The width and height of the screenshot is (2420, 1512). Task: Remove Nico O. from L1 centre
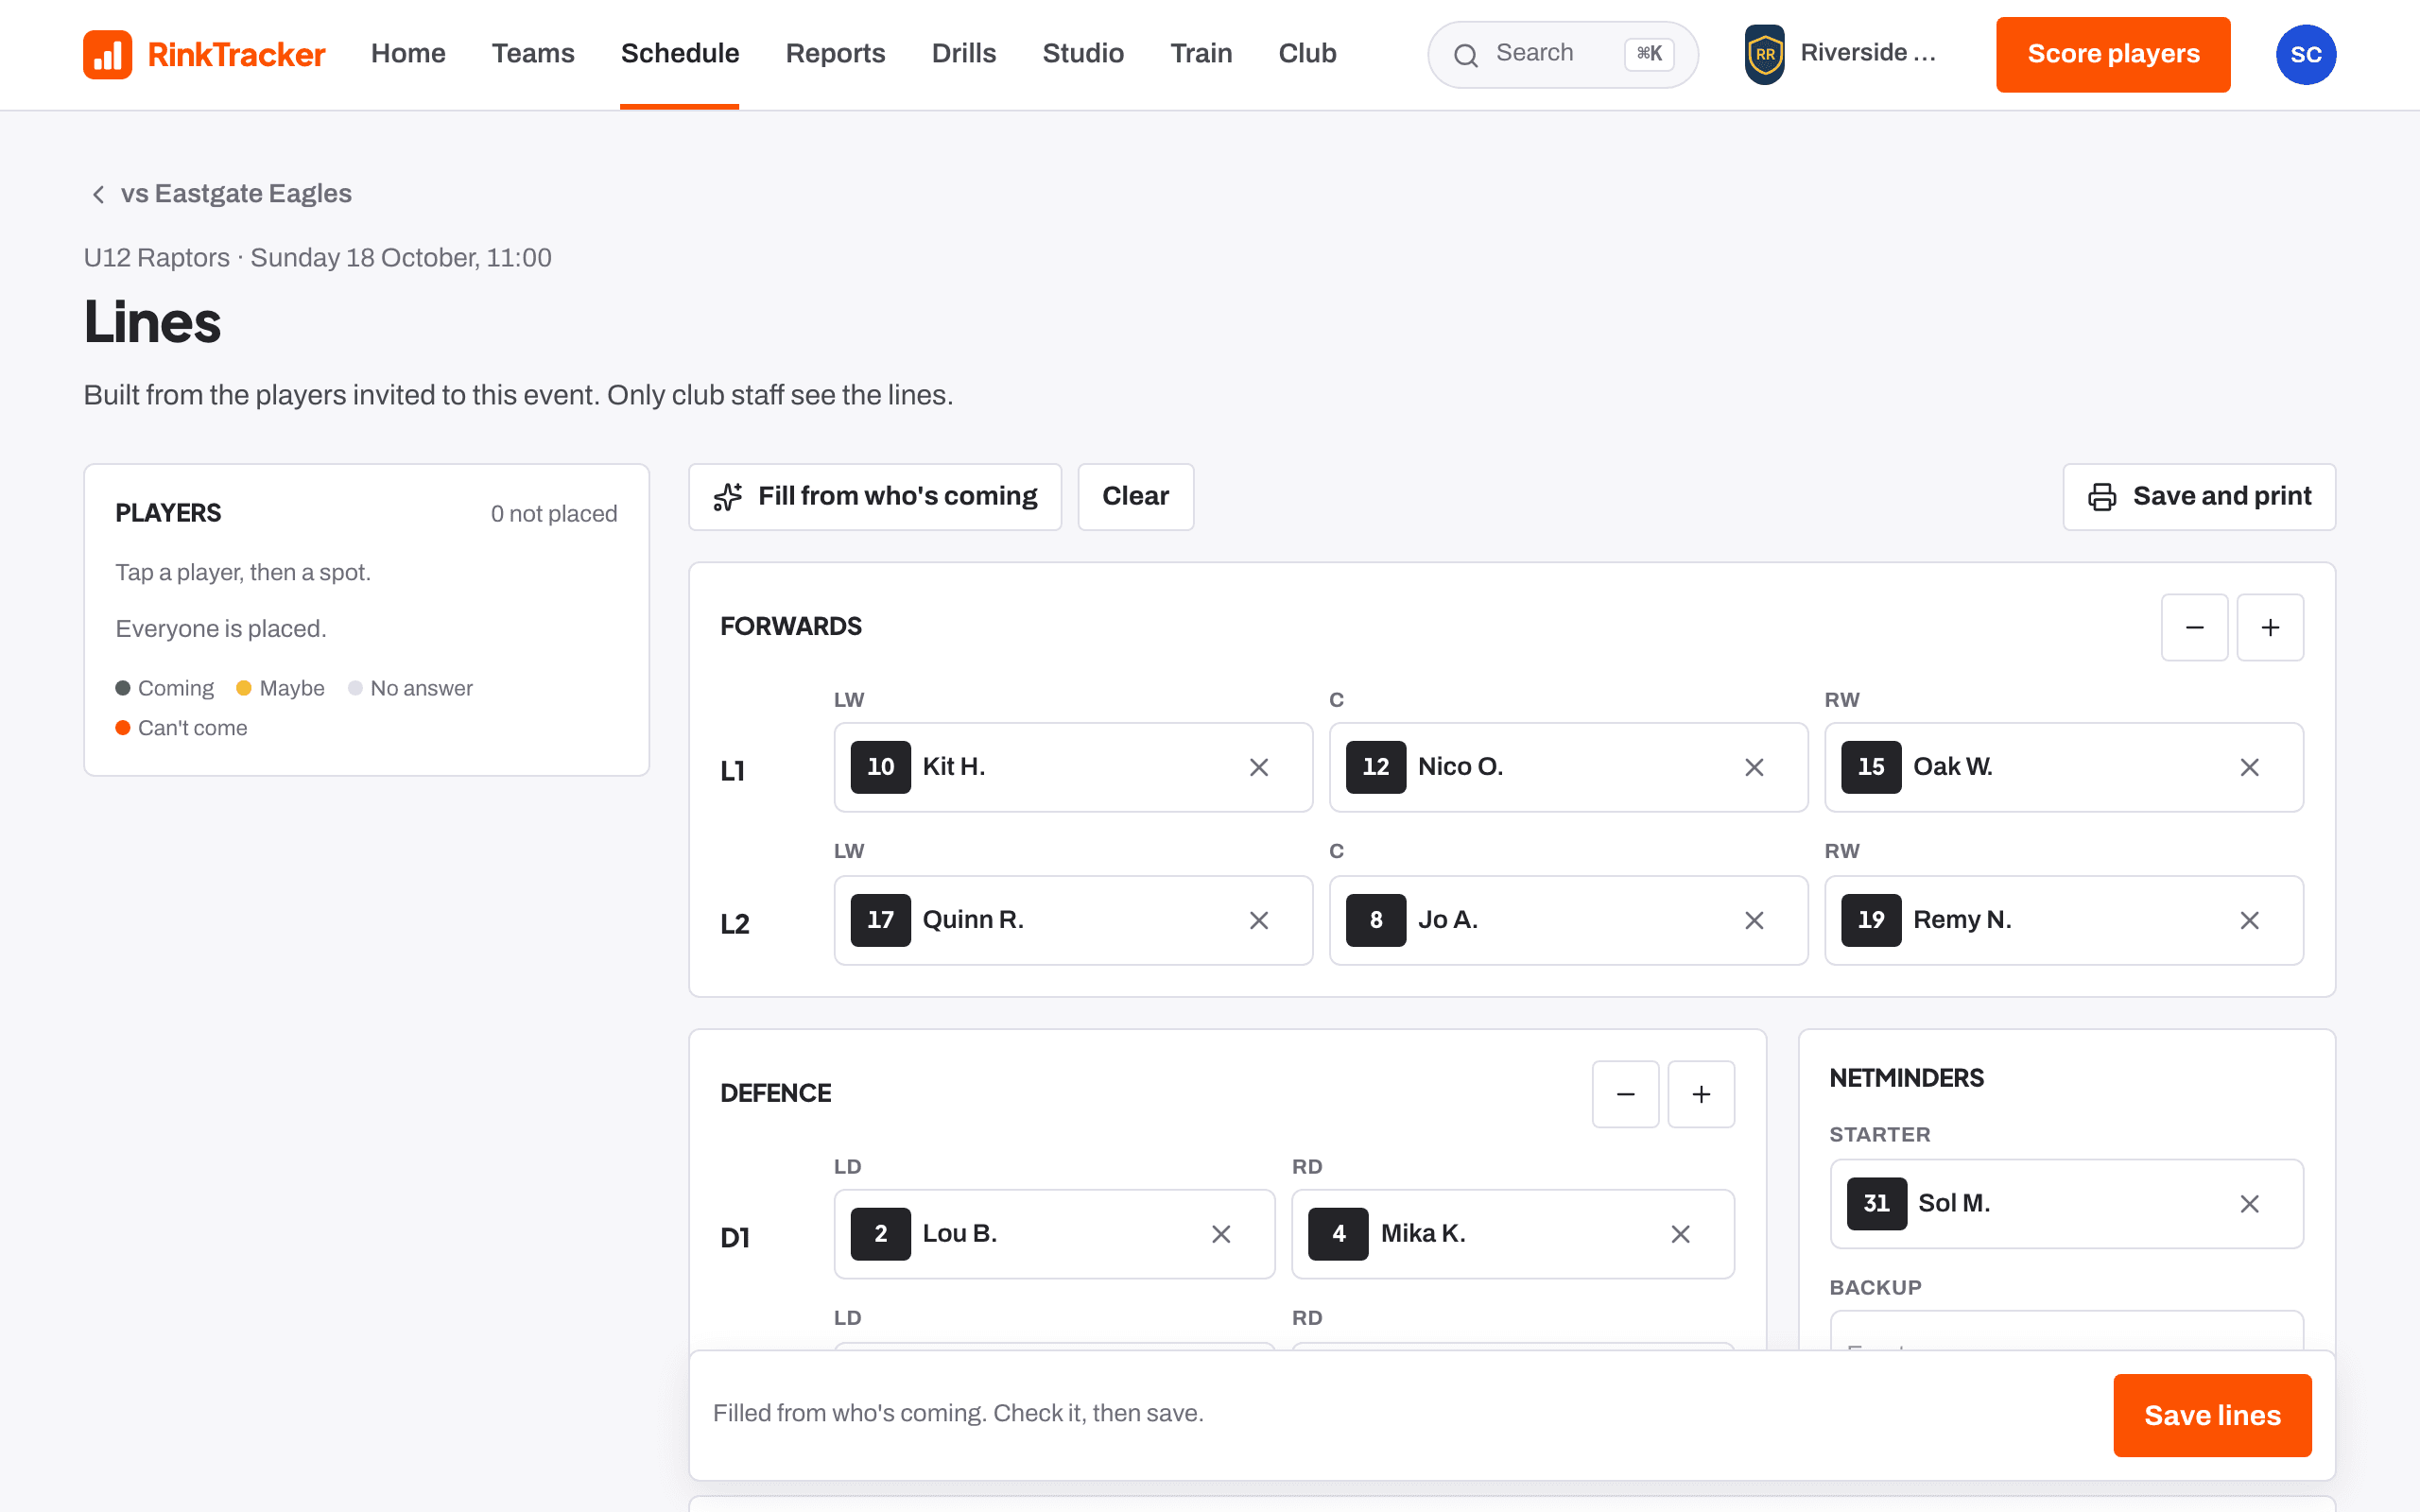1754,767
